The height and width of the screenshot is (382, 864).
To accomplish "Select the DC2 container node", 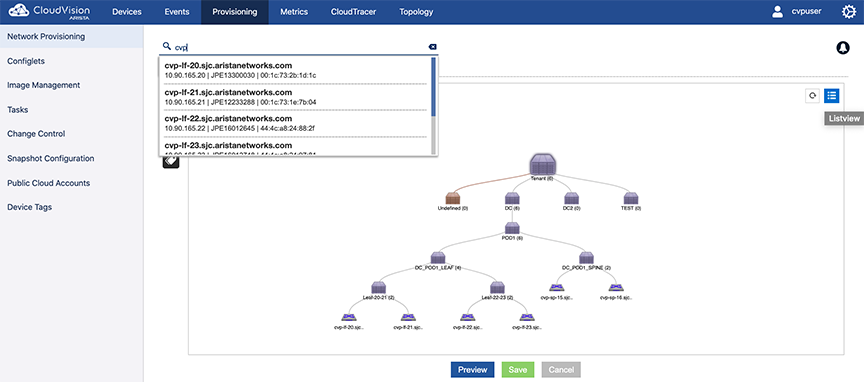I will coord(571,198).
